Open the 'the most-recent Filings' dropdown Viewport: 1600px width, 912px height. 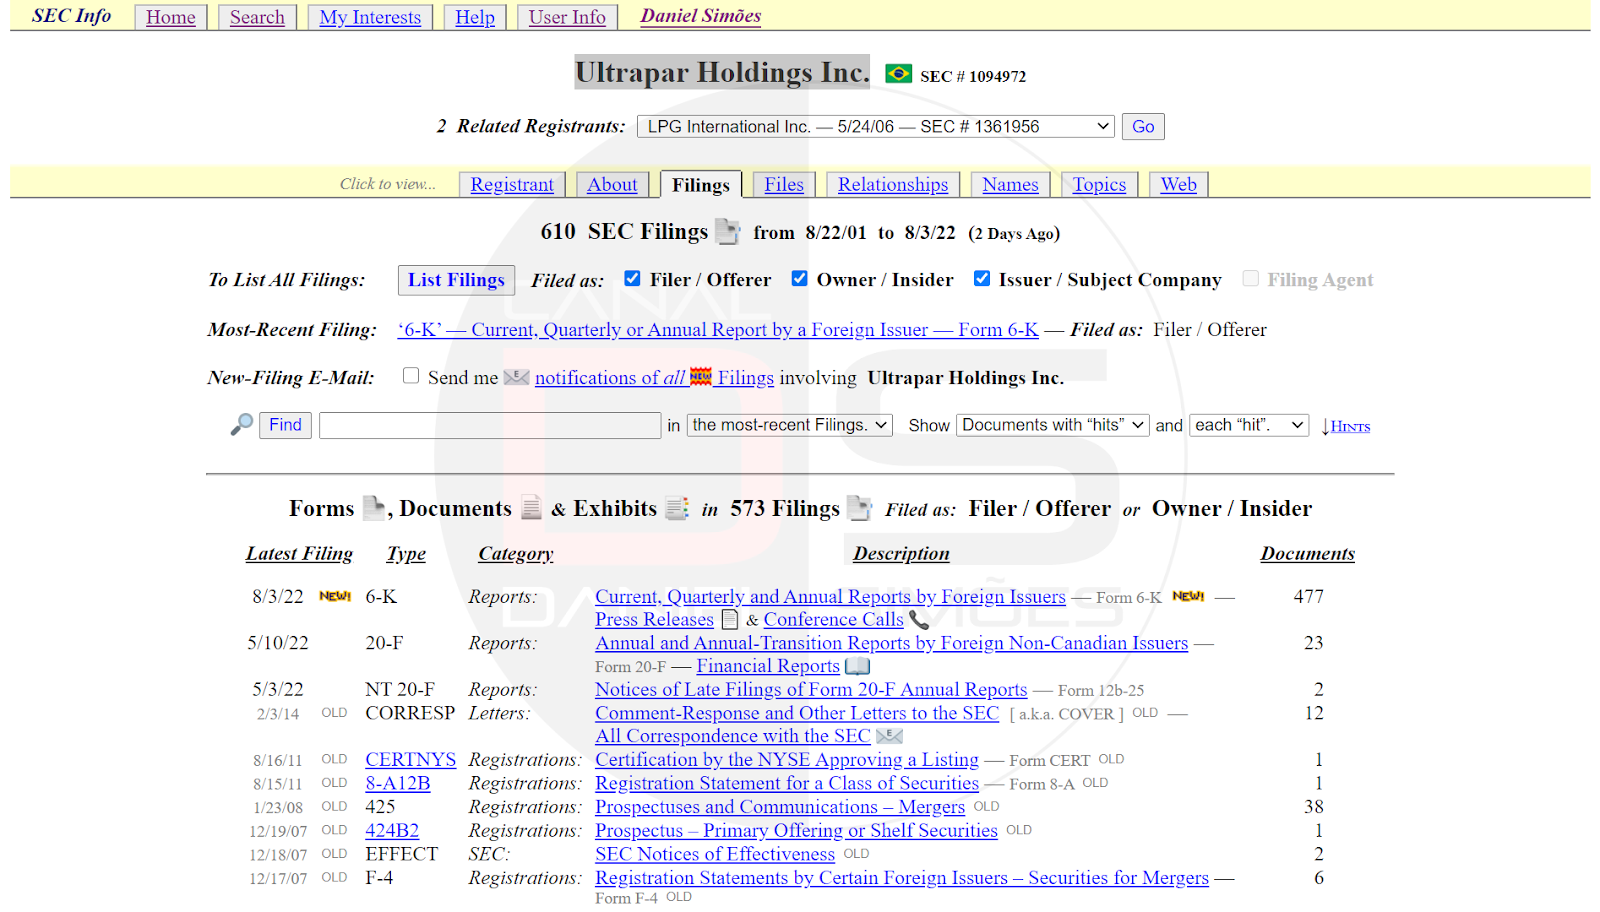click(789, 425)
